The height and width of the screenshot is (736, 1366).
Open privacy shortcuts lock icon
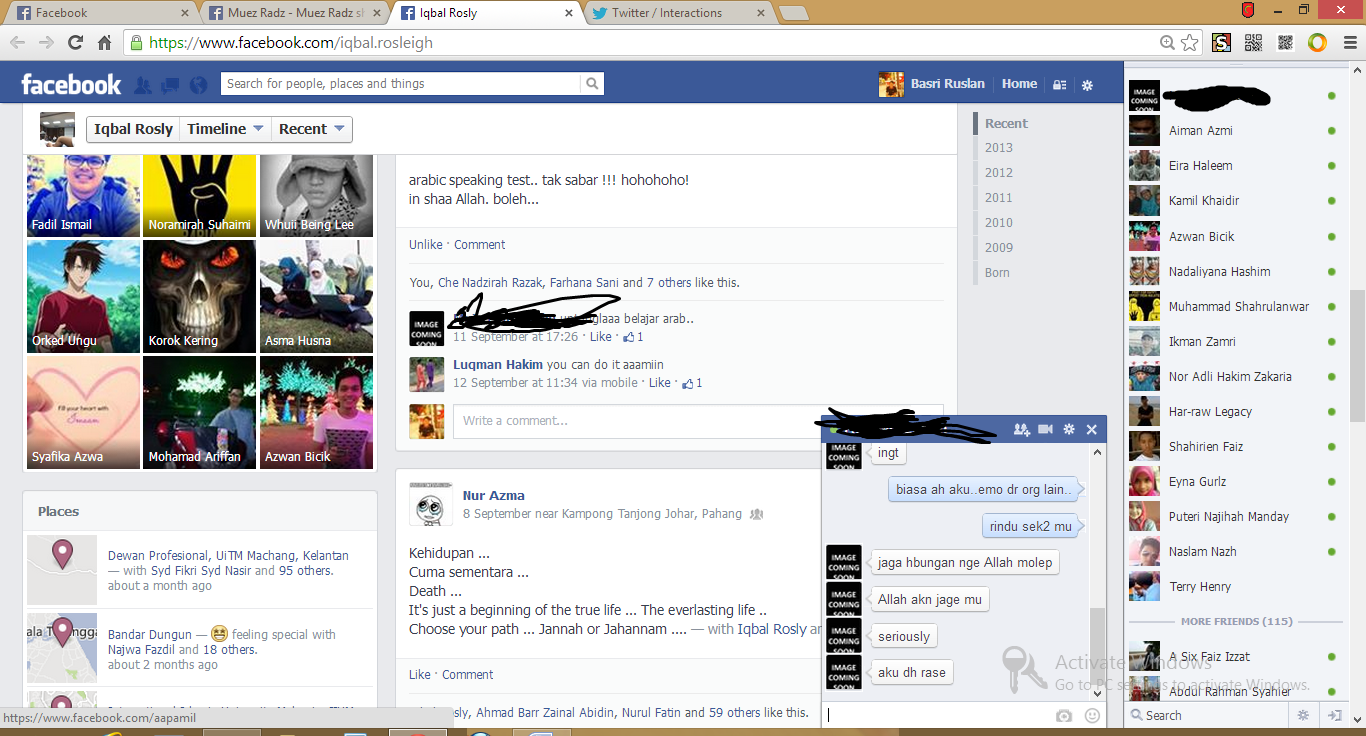pos(1060,85)
